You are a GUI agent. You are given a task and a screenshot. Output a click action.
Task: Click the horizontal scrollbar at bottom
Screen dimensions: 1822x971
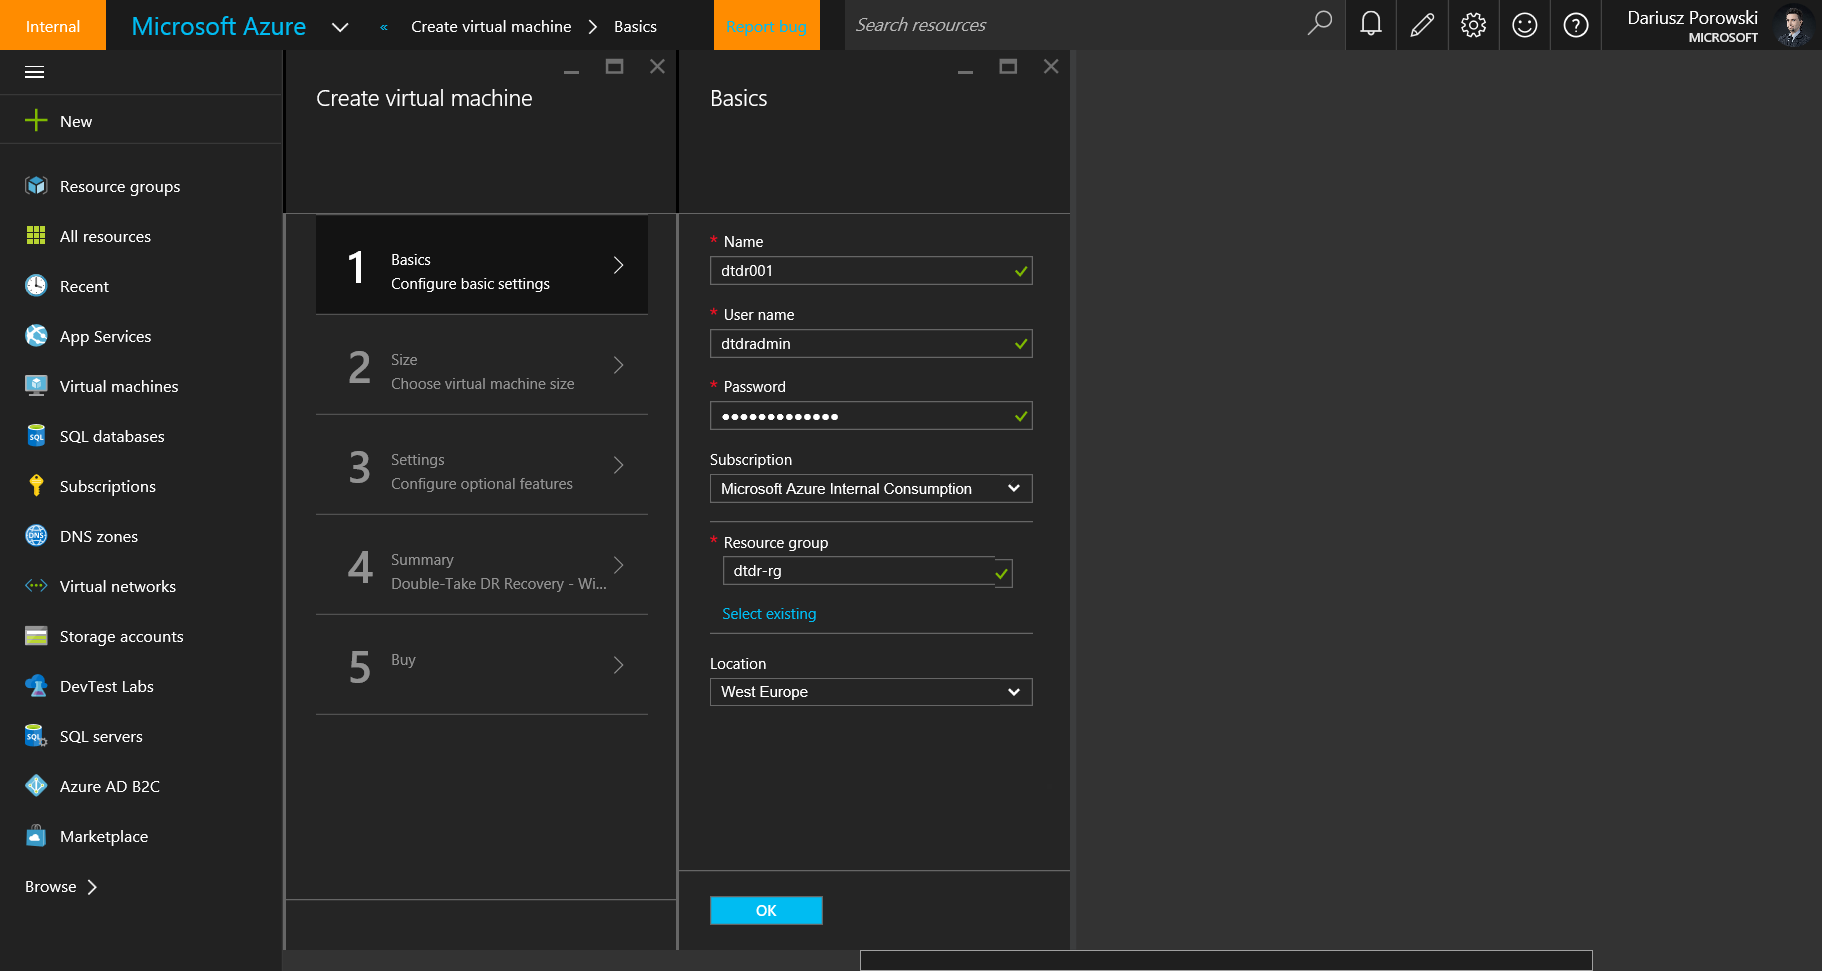point(1225,960)
